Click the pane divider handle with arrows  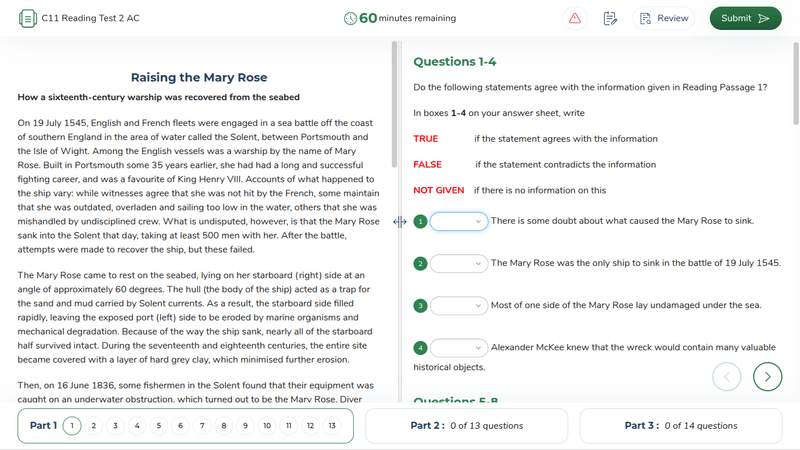(x=400, y=221)
